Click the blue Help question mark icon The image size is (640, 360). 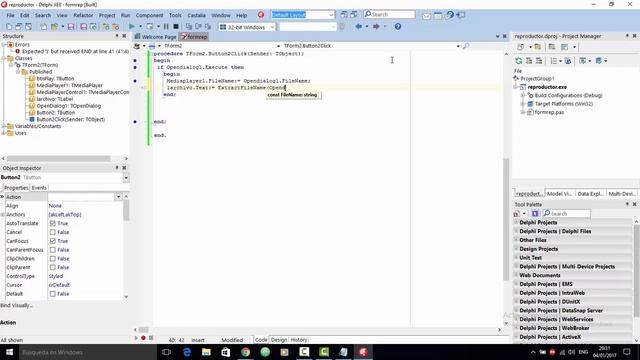click(x=398, y=27)
